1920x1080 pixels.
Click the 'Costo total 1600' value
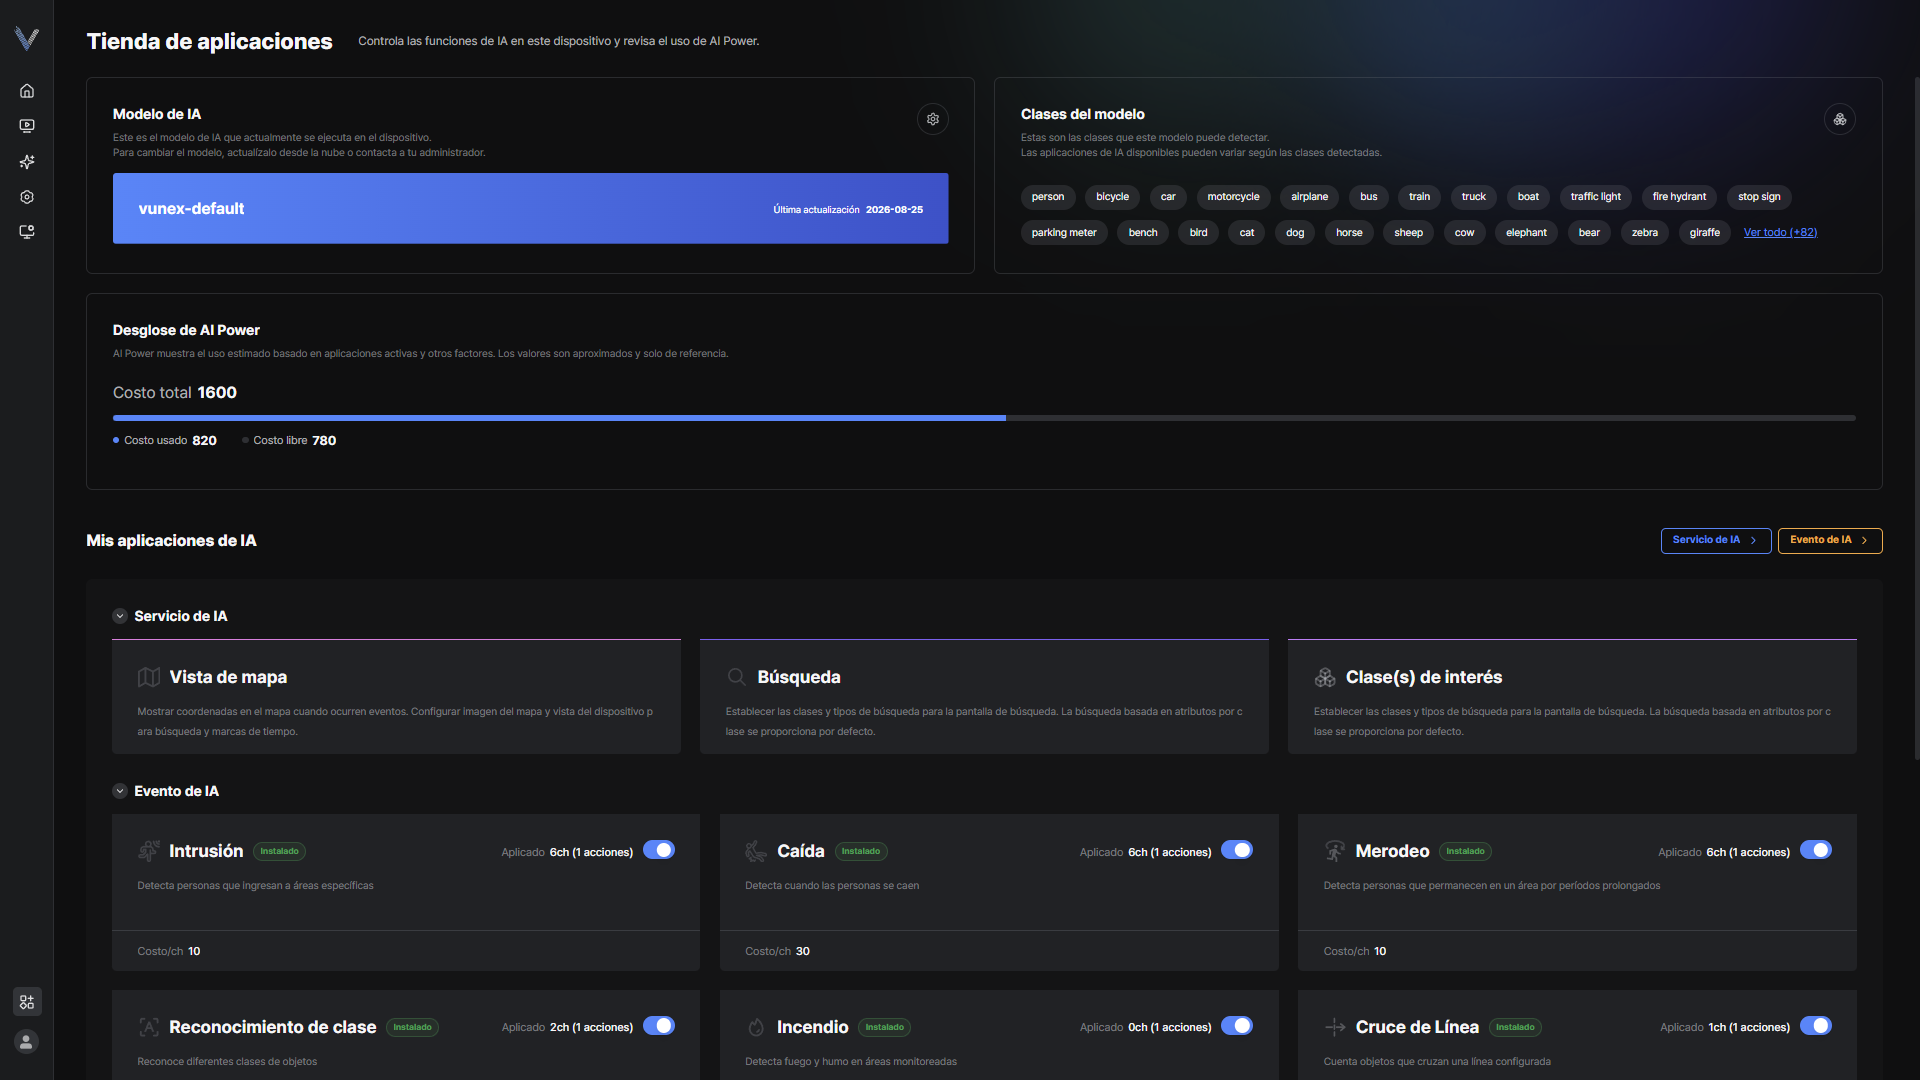pos(175,393)
